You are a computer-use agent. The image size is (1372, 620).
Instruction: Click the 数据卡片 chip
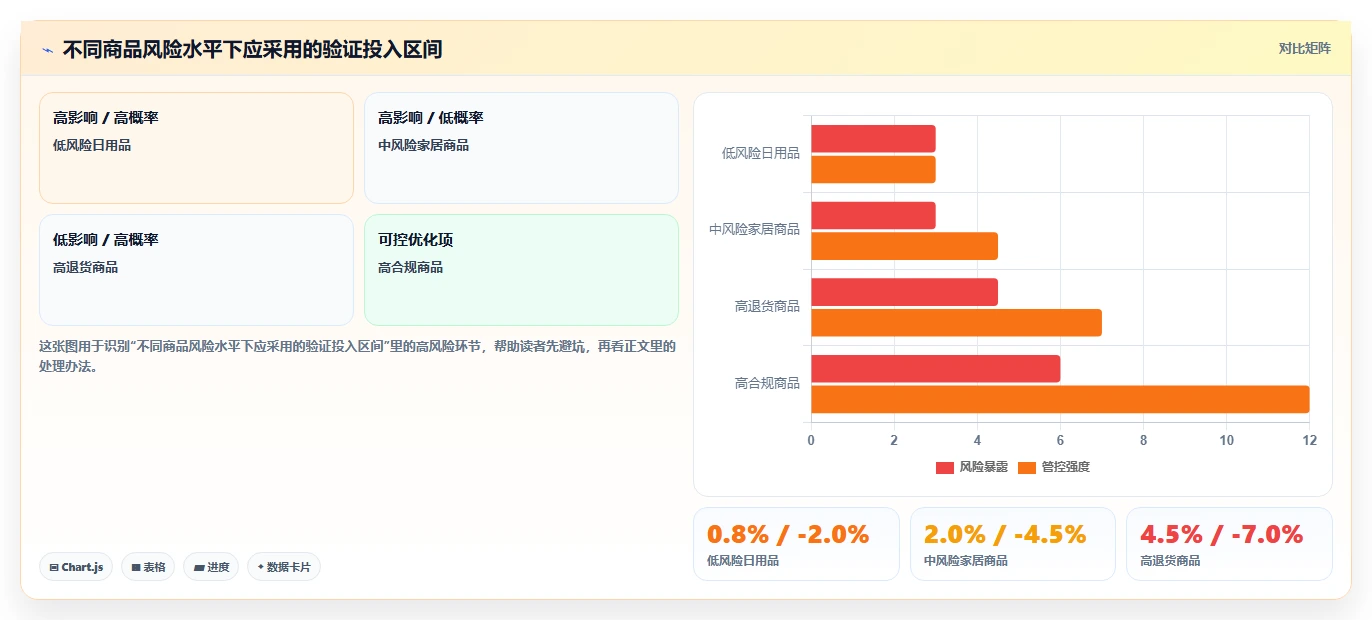[x=284, y=567]
